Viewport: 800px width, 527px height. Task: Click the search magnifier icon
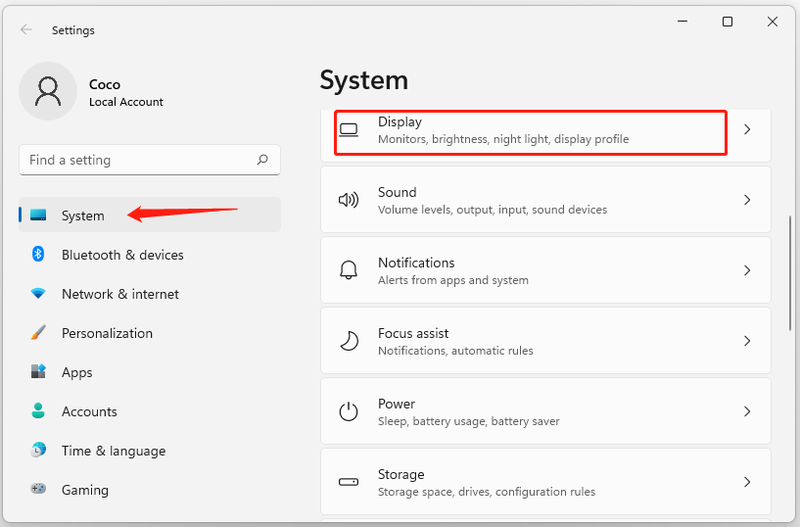point(262,160)
